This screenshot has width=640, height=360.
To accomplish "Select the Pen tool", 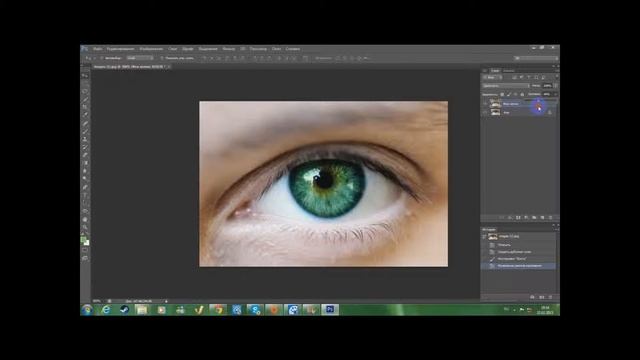I will (x=85, y=187).
